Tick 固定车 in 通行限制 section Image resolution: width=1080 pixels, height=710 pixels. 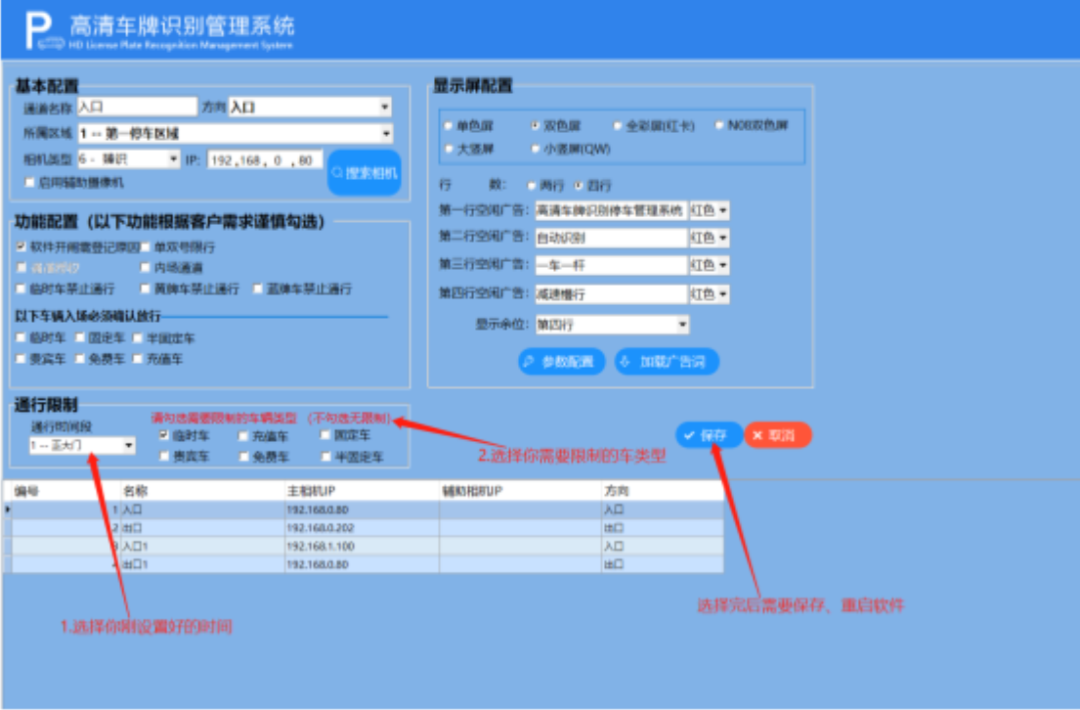coord(325,435)
